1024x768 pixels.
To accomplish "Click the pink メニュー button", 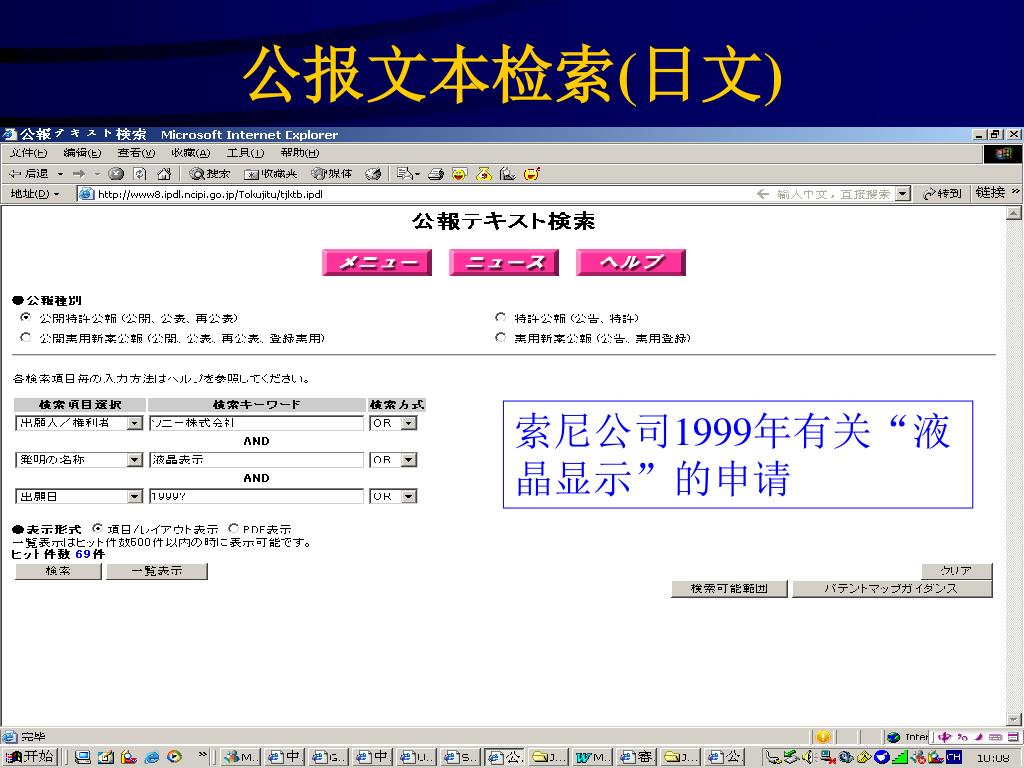I will tap(377, 263).
